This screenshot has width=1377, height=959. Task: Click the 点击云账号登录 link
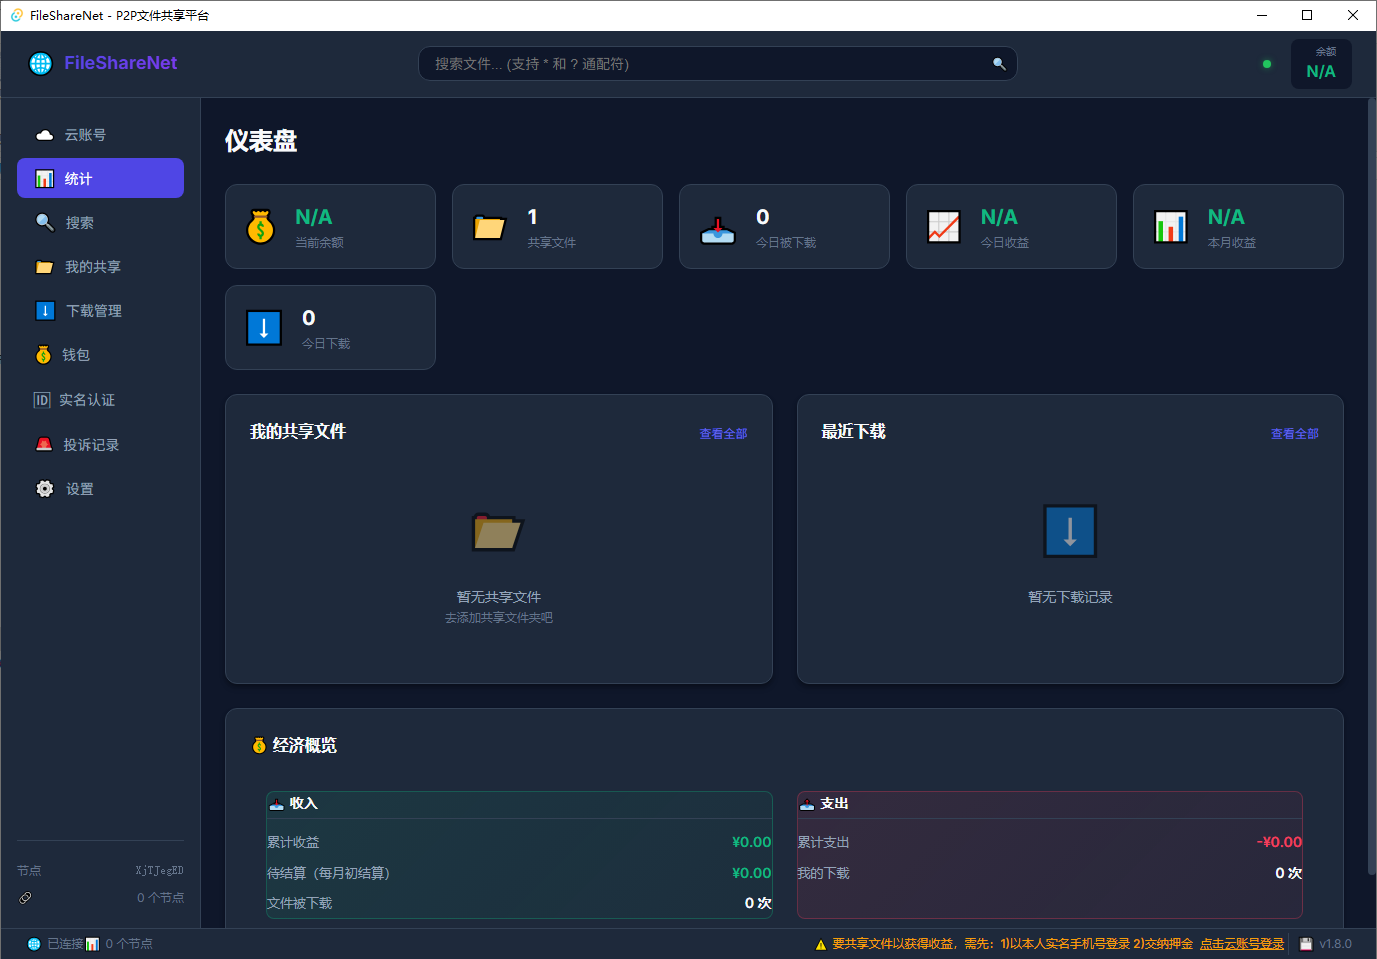tap(1242, 944)
